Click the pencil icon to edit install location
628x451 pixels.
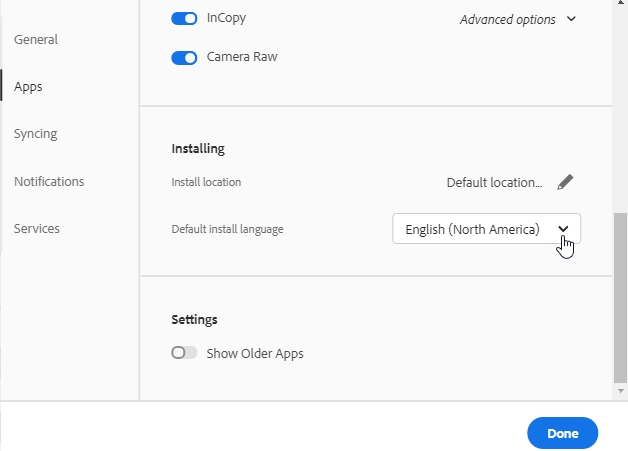point(565,182)
